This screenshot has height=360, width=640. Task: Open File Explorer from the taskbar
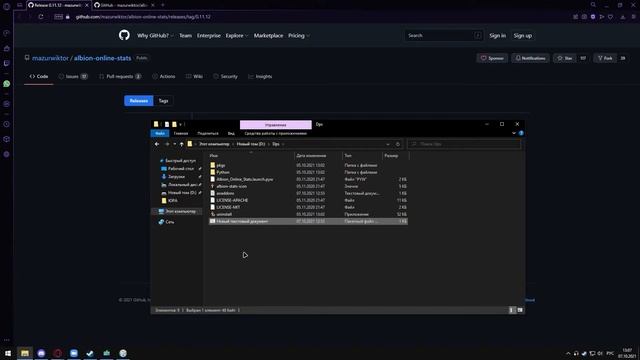[x=25, y=353]
